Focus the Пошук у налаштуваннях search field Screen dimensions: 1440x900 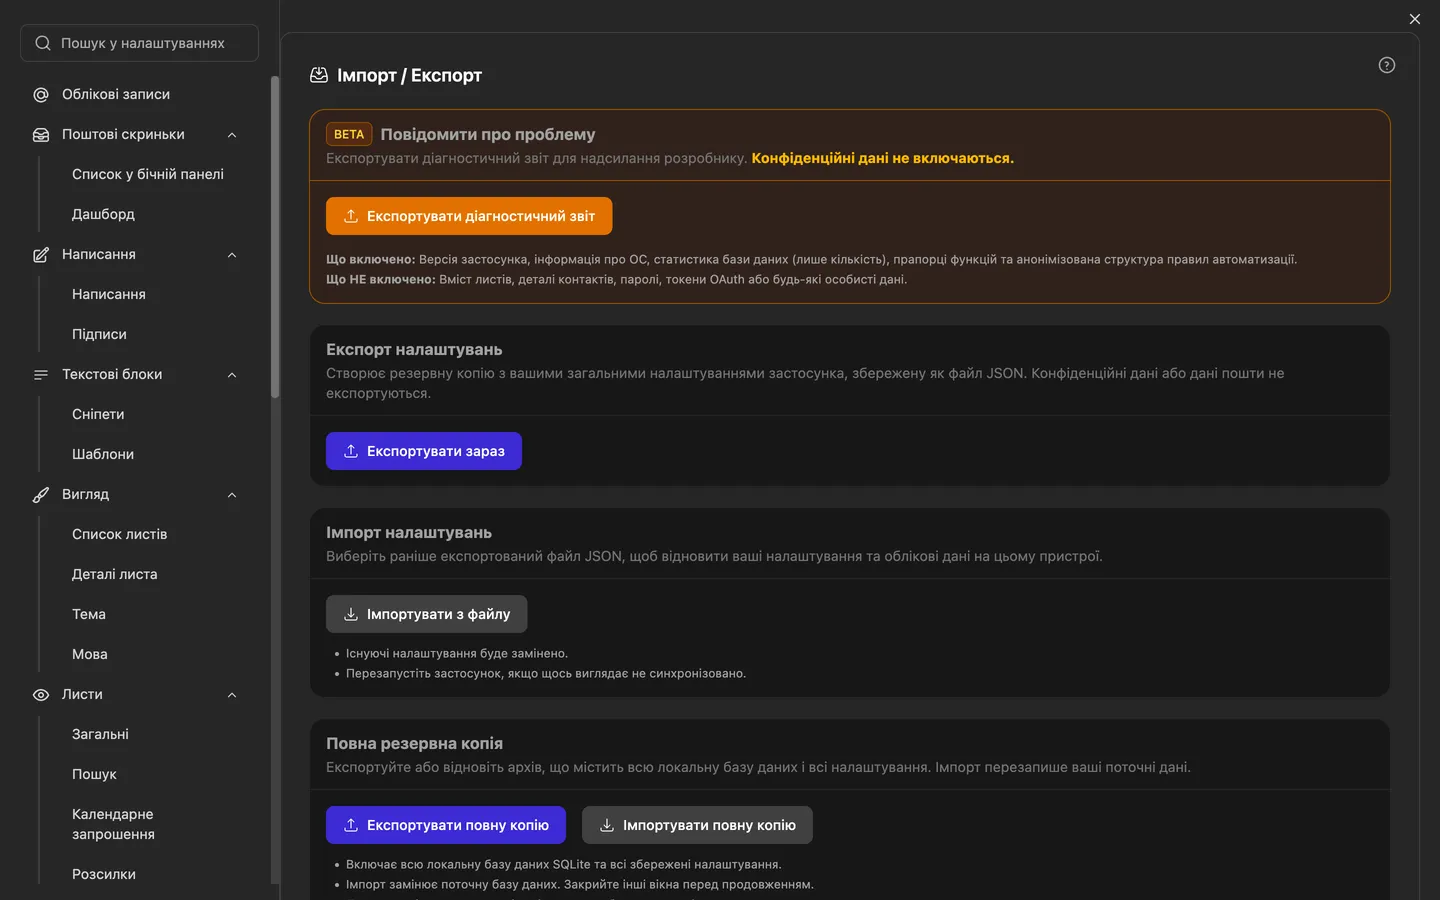tap(139, 43)
